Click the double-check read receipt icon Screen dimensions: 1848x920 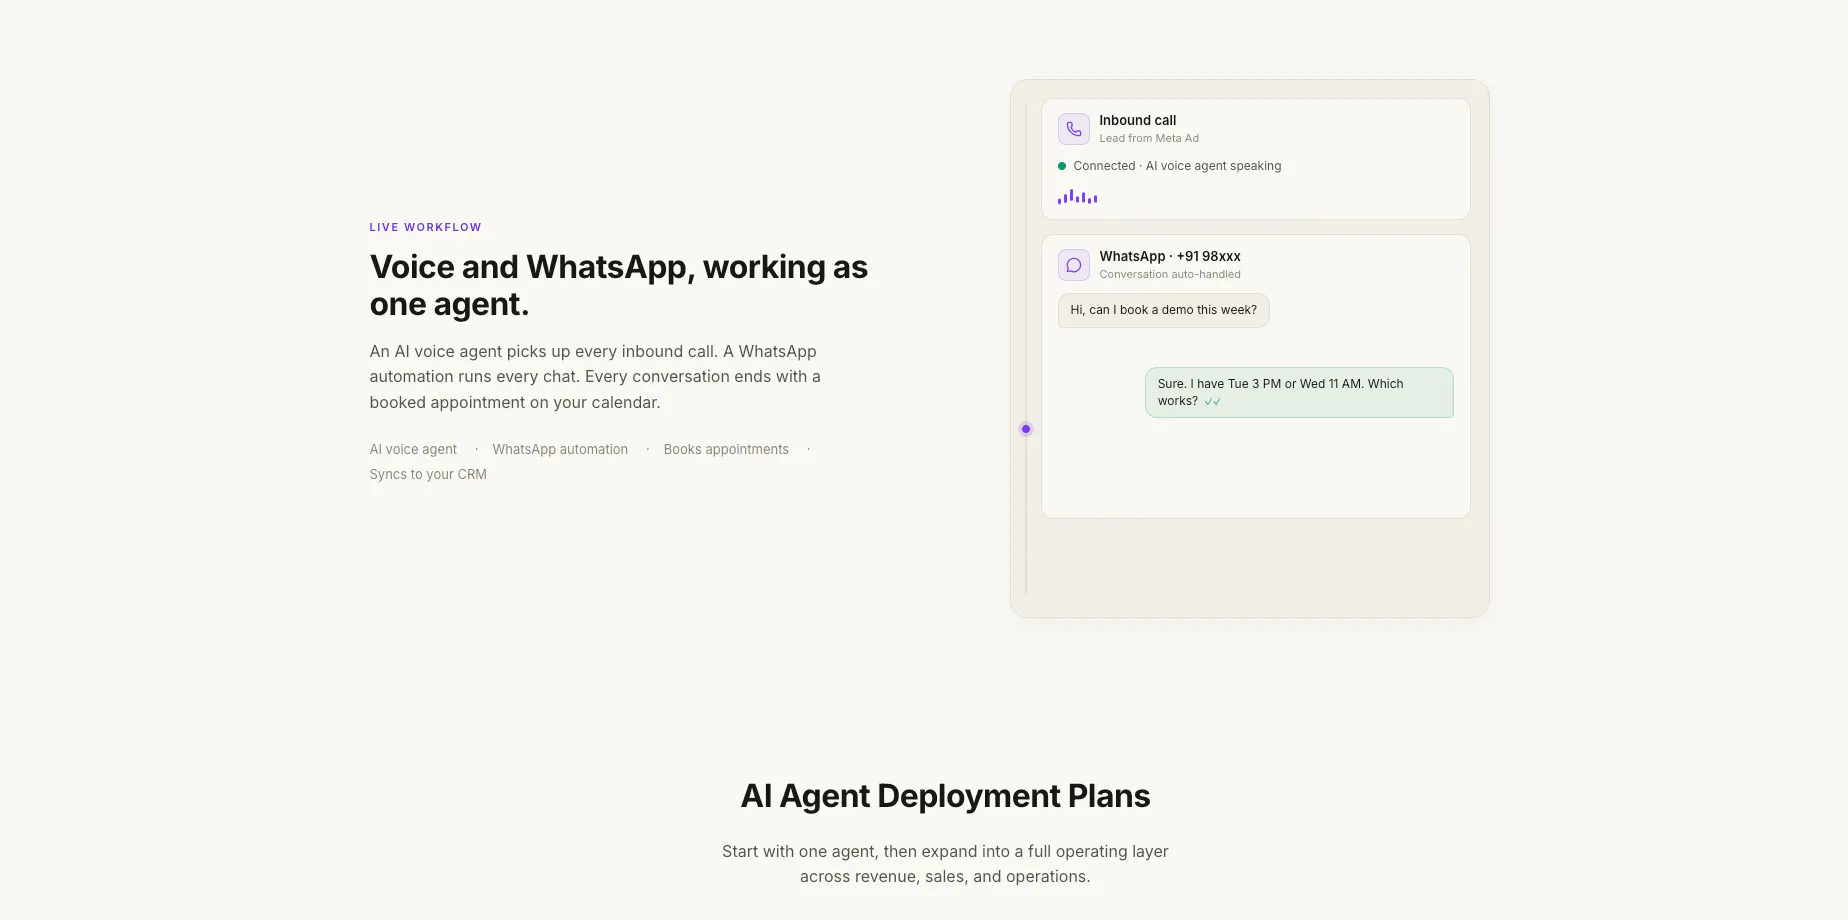(1213, 402)
